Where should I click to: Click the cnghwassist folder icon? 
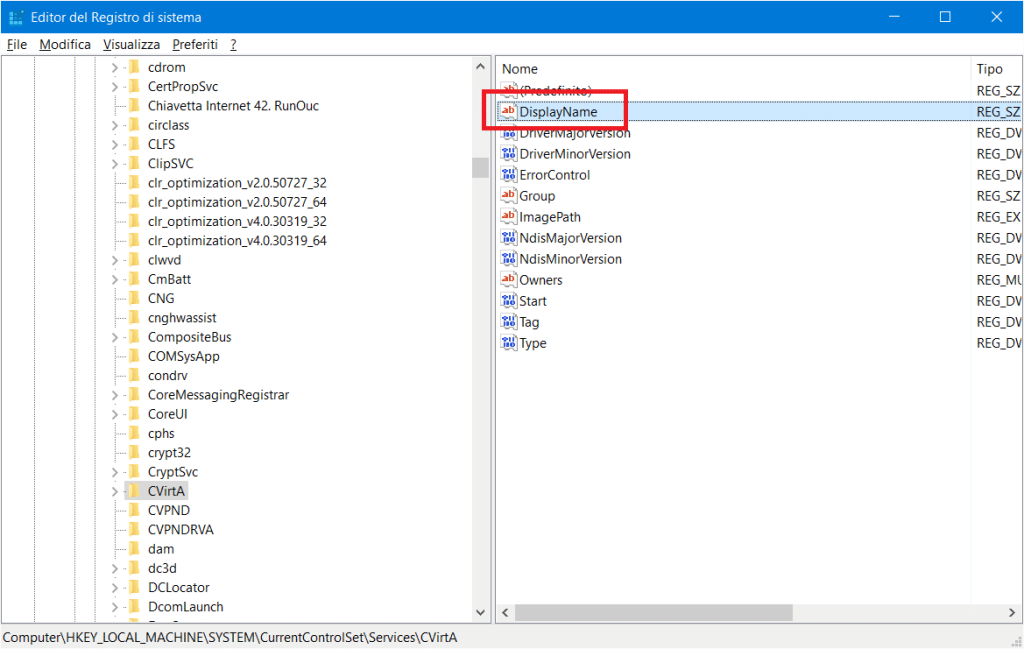[x=135, y=317]
